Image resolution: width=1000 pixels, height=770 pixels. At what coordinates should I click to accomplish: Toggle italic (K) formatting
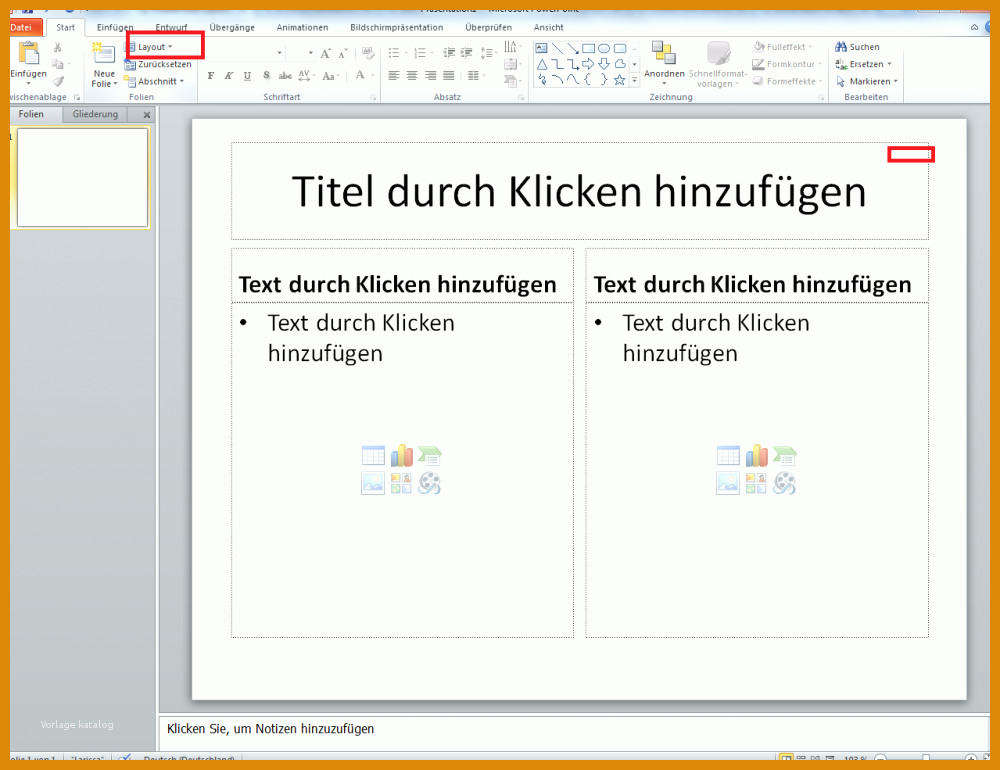click(229, 76)
